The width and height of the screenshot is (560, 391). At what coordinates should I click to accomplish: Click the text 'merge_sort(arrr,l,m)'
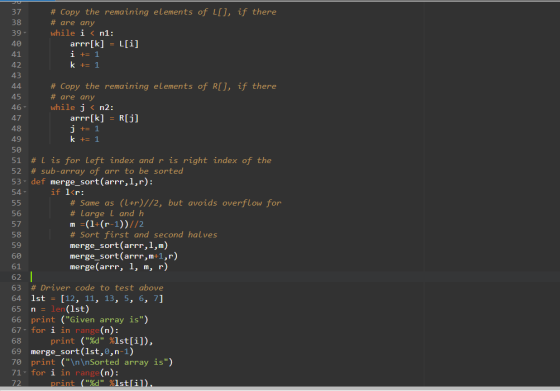pyautogui.click(x=119, y=245)
